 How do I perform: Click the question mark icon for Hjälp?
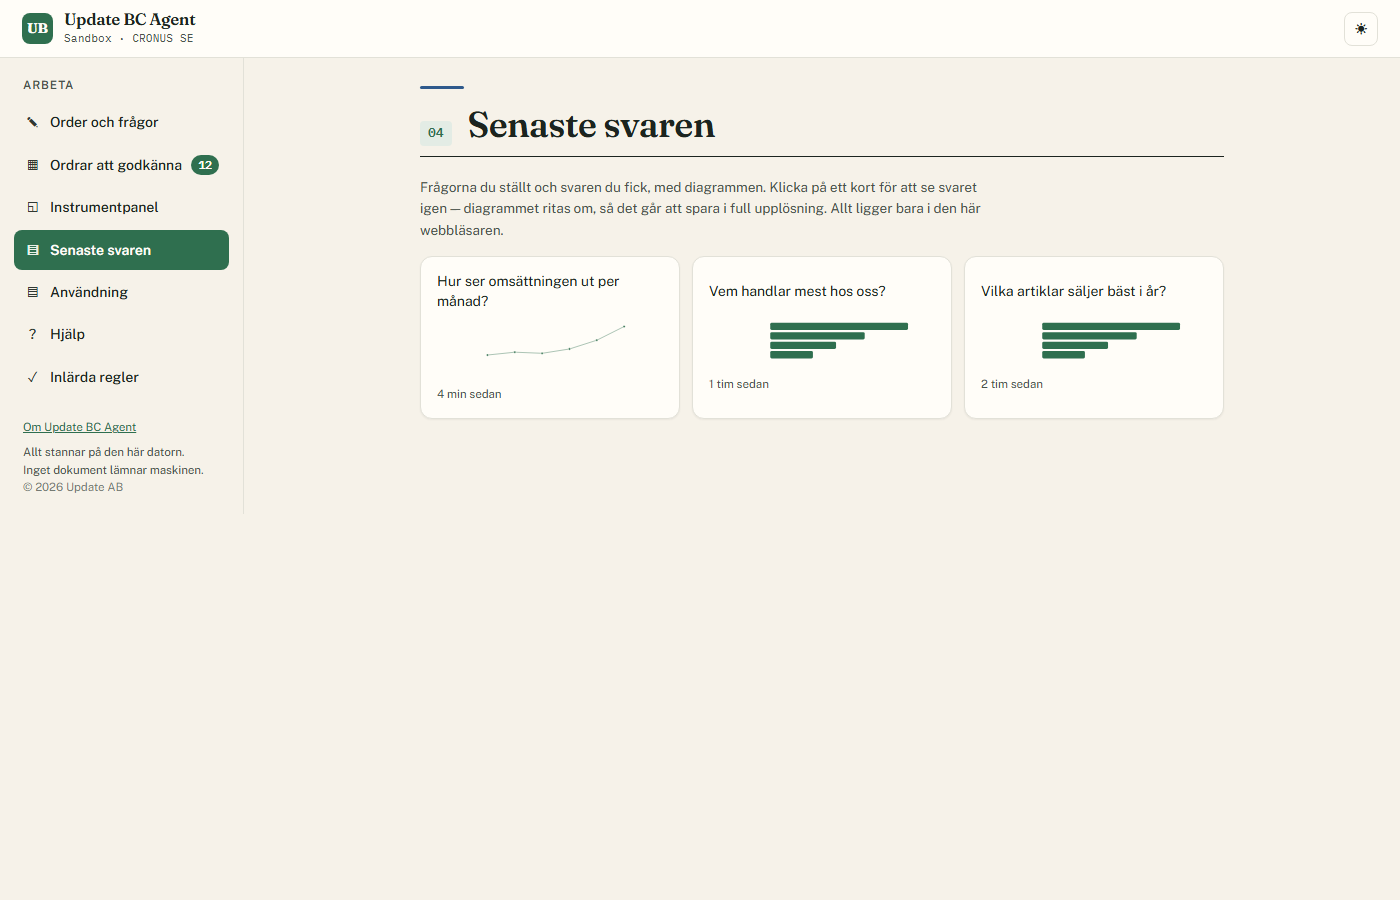(33, 334)
